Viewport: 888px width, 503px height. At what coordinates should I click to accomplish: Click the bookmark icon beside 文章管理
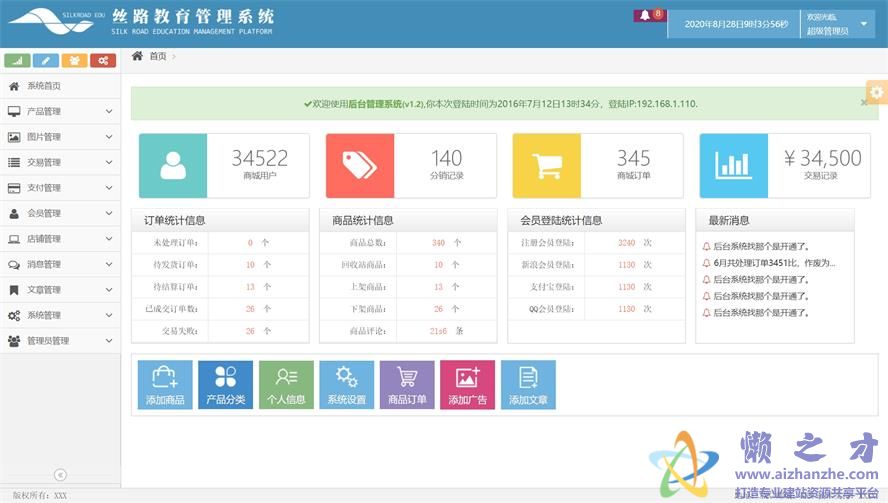pos(14,290)
